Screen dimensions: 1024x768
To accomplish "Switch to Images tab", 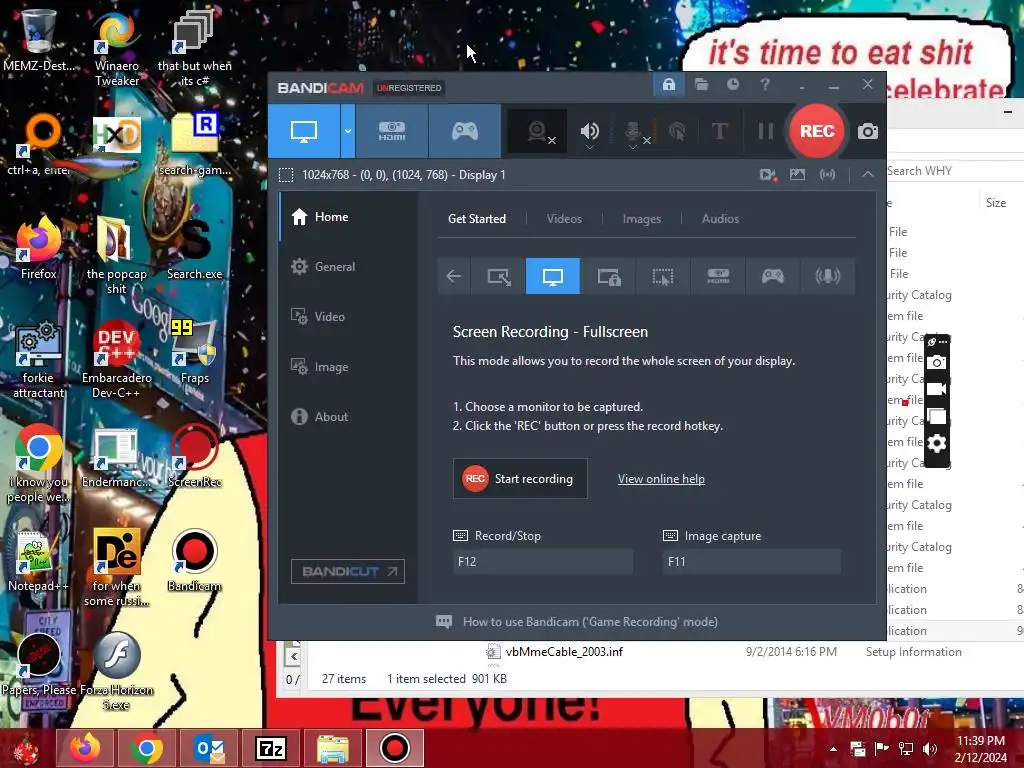I will click(x=641, y=219).
